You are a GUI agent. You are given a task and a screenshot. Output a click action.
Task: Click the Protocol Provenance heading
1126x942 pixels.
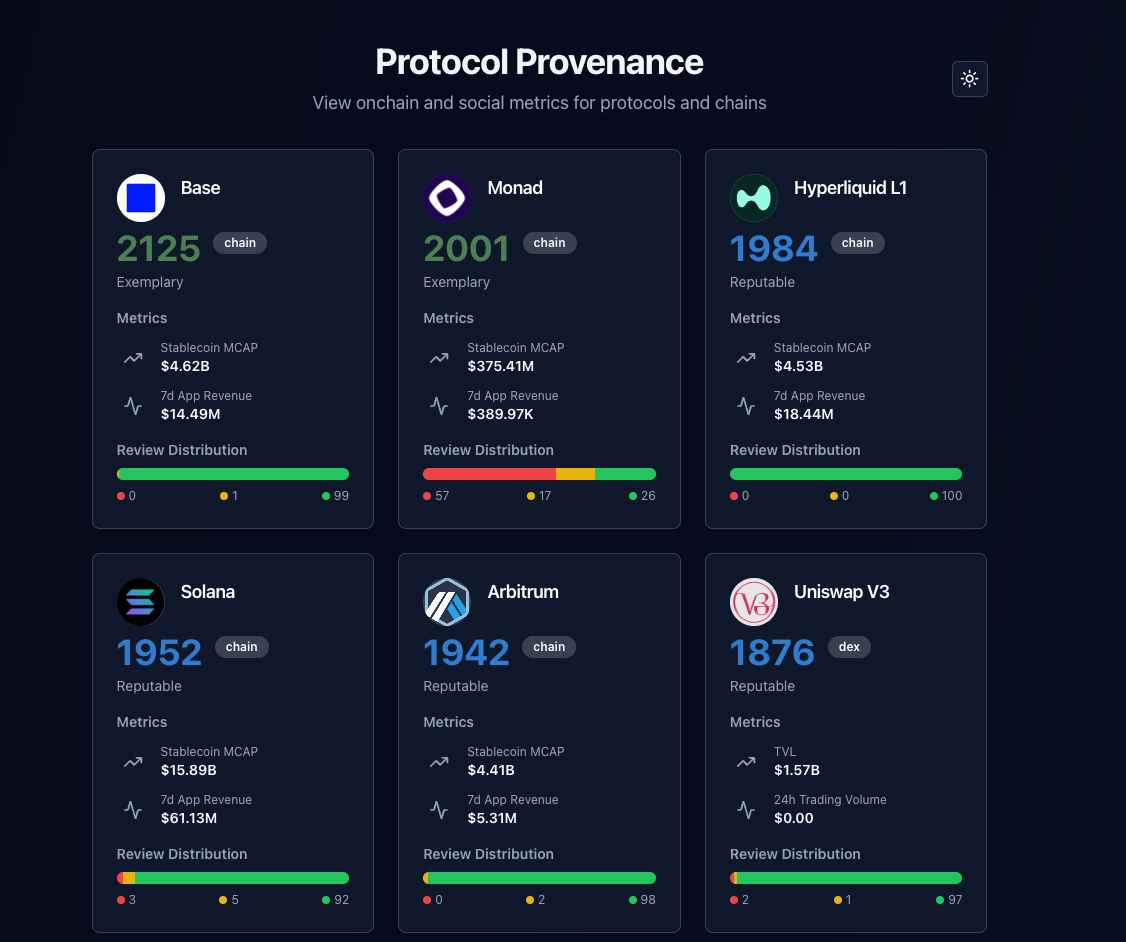(539, 62)
